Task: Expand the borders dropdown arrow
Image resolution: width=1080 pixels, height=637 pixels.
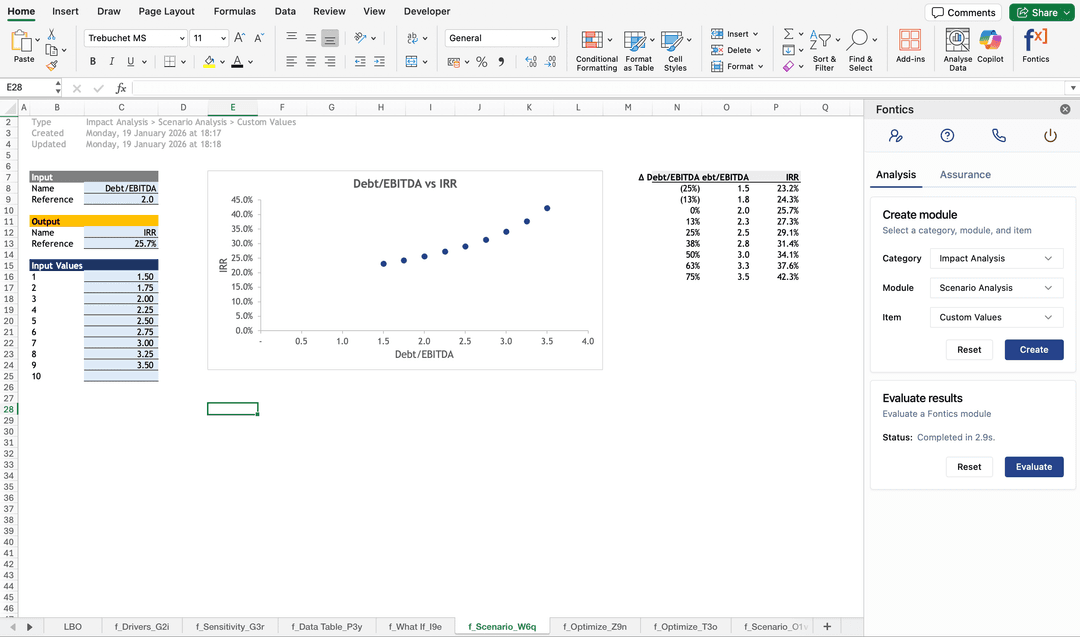Action: (x=183, y=62)
